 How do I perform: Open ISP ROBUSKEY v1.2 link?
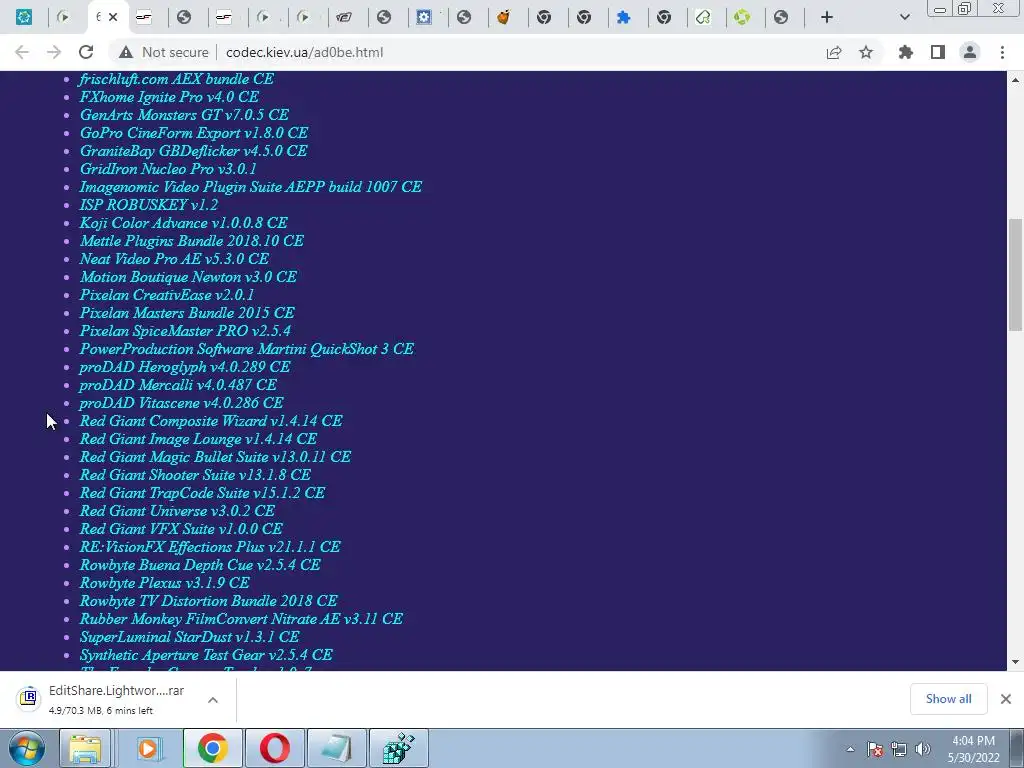point(149,204)
